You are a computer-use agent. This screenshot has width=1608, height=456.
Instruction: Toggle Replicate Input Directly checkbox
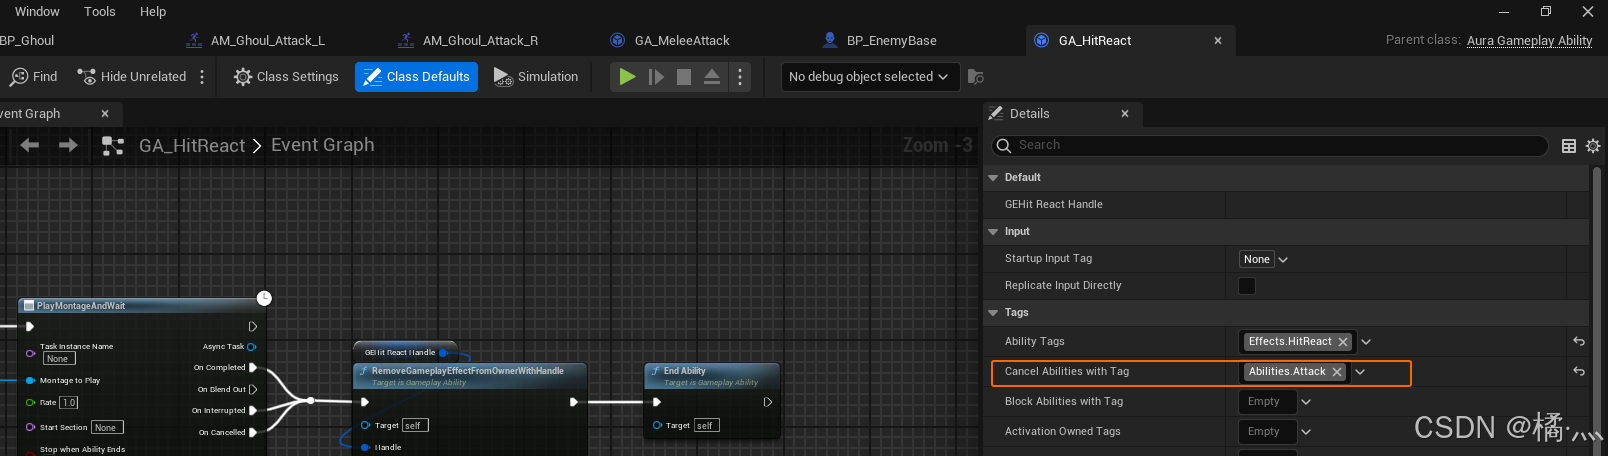(1247, 286)
